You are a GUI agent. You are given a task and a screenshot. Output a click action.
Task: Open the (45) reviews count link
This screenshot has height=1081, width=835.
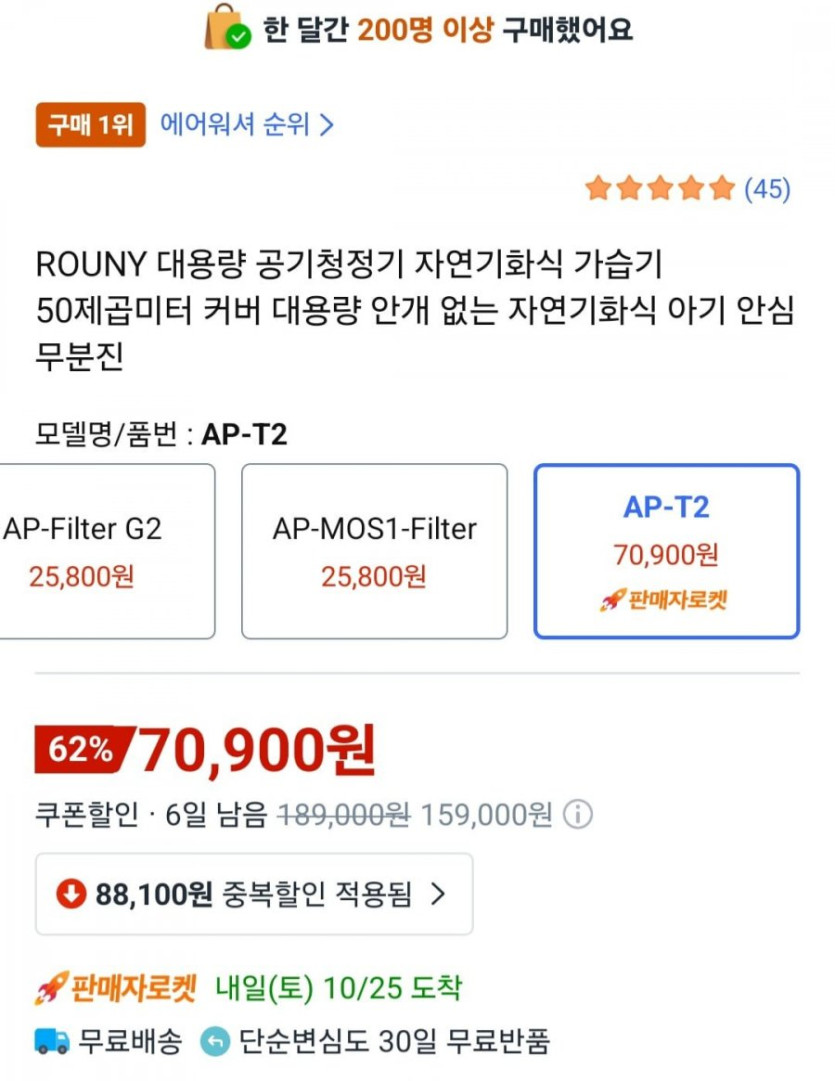767,188
